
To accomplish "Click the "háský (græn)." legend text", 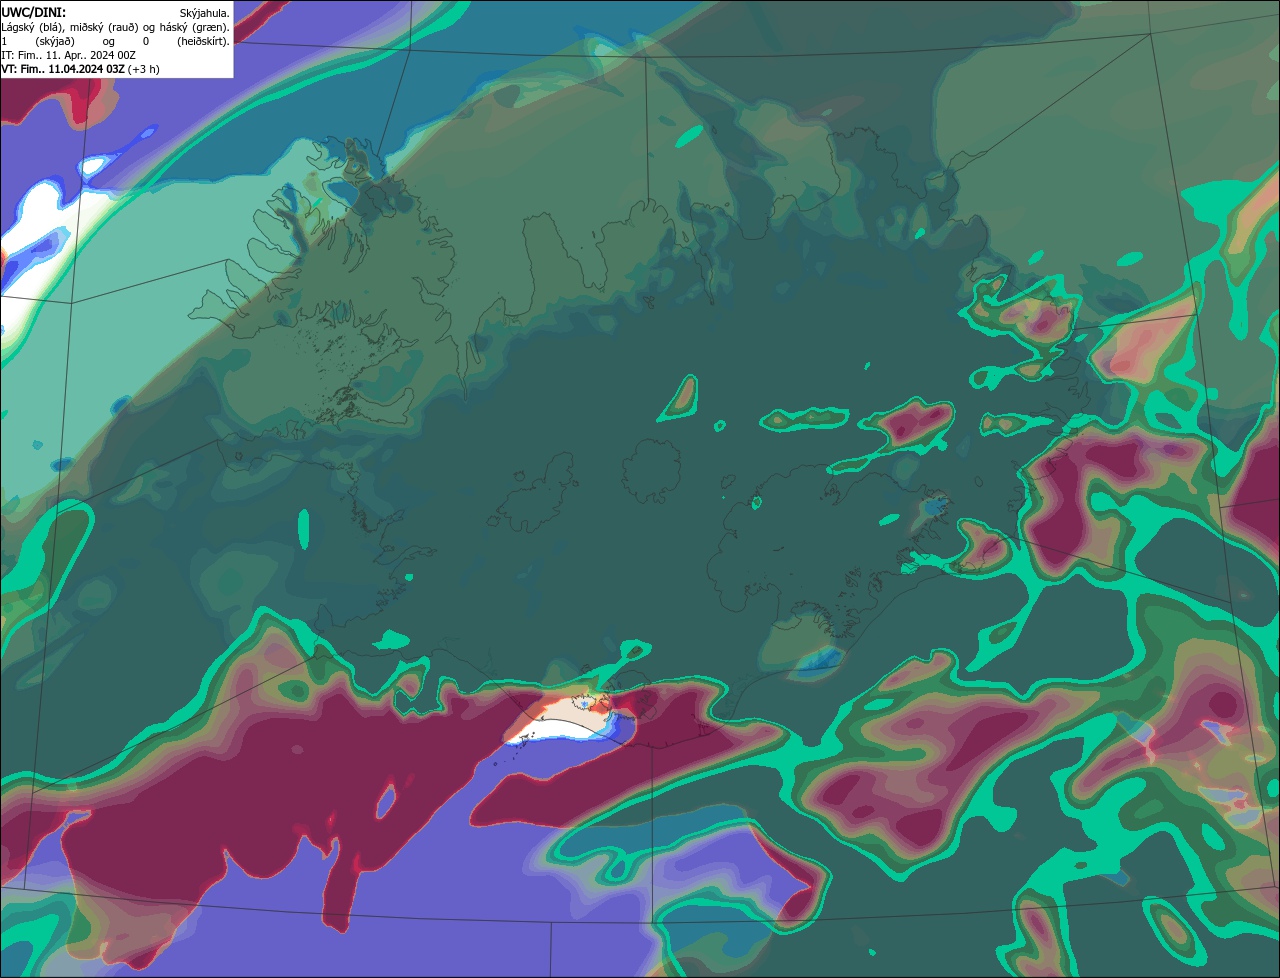I will (195, 28).
